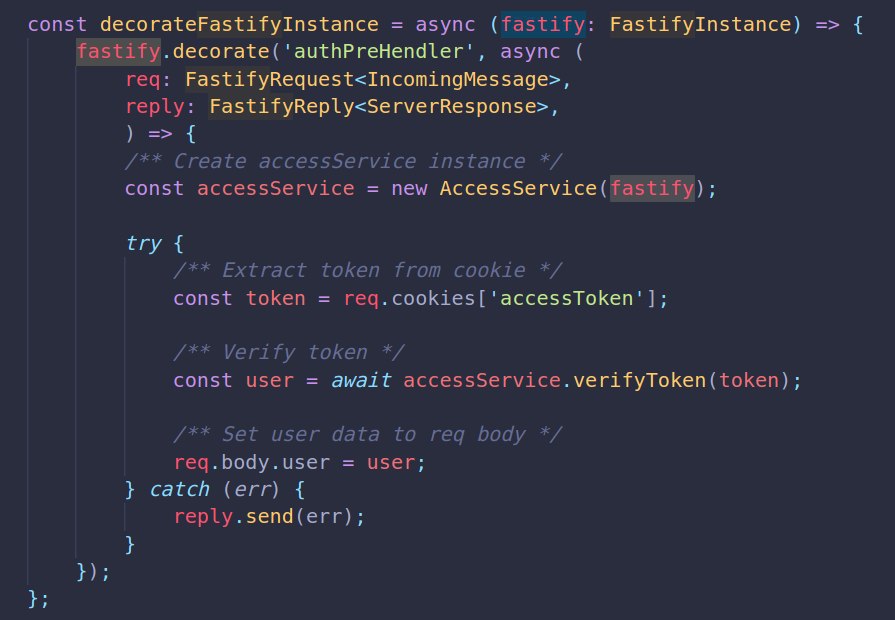Click the AccessService constructor call
The height and width of the screenshot is (620, 895).
coord(518,188)
